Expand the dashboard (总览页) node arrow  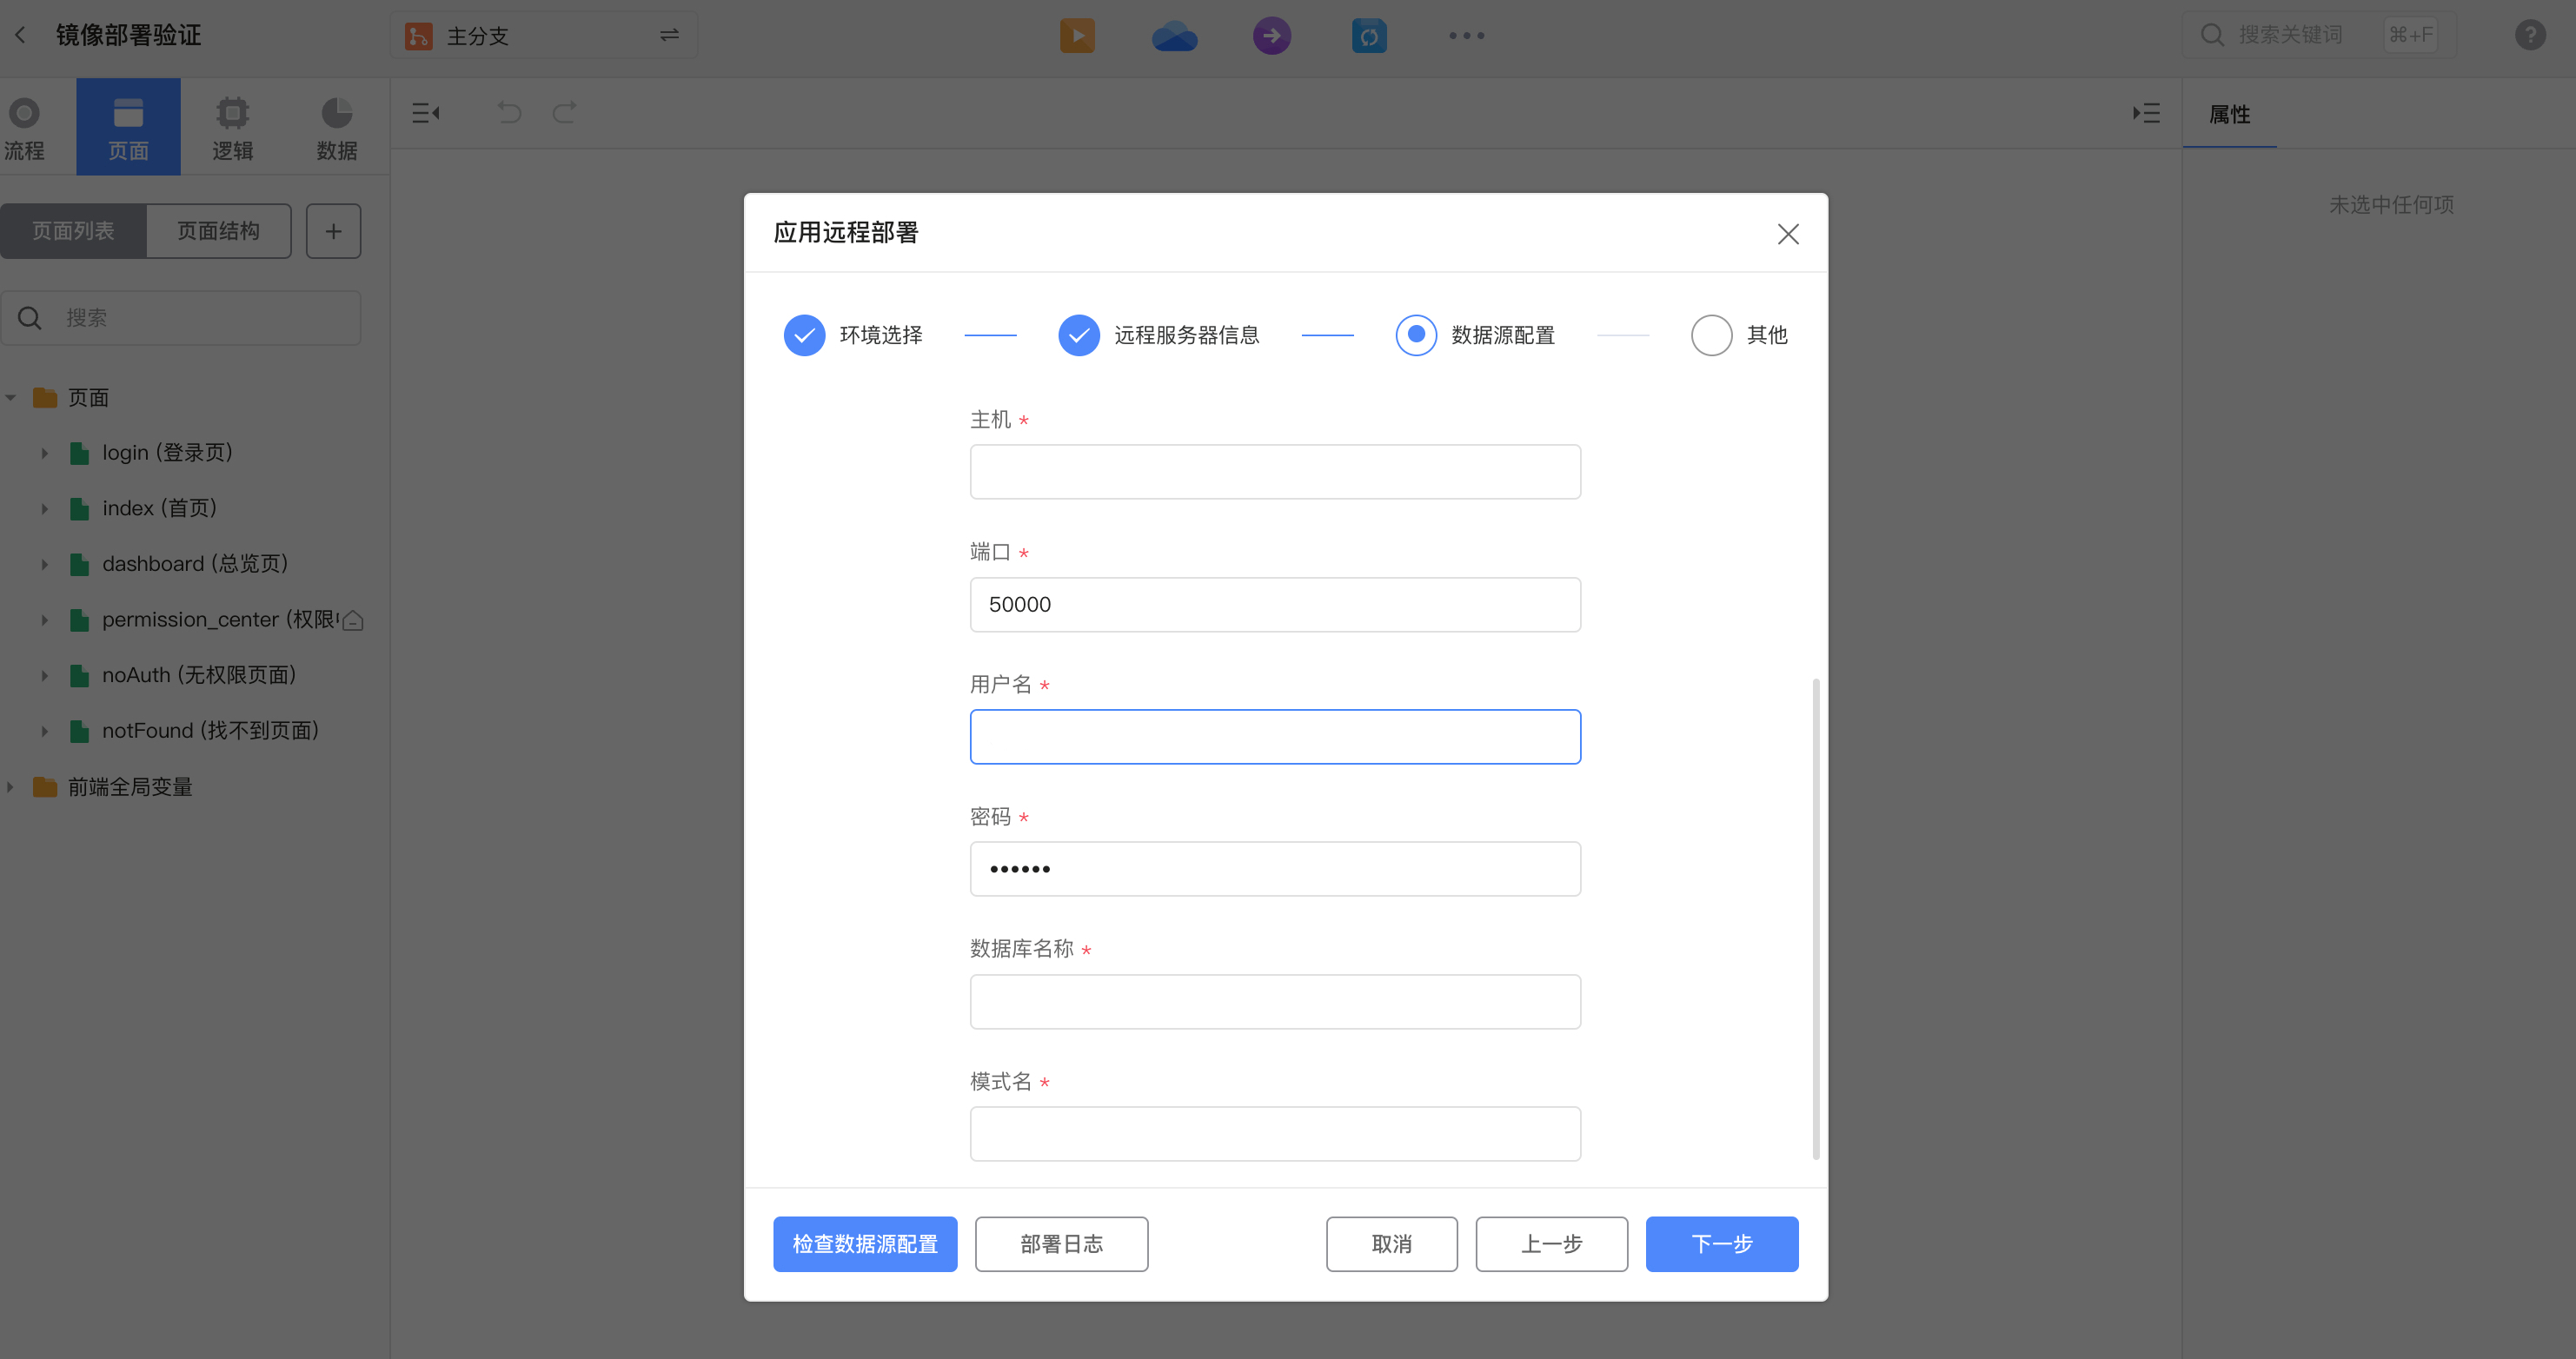[44, 564]
